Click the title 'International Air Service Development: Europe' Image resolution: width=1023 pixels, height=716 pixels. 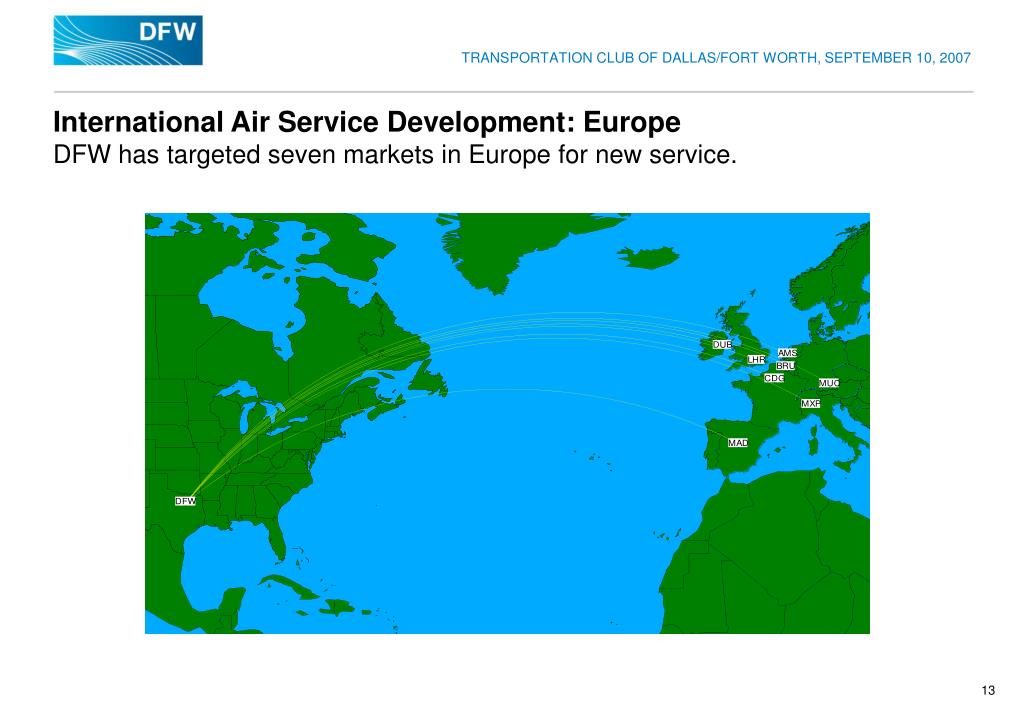click(x=367, y=122)
